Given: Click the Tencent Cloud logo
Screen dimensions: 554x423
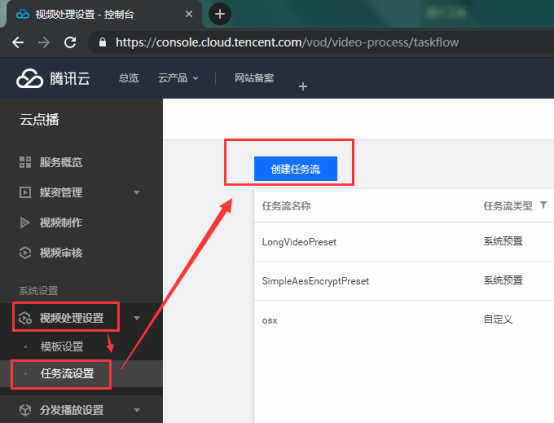Looking at the screenshot, I should [x=53, y=78].
